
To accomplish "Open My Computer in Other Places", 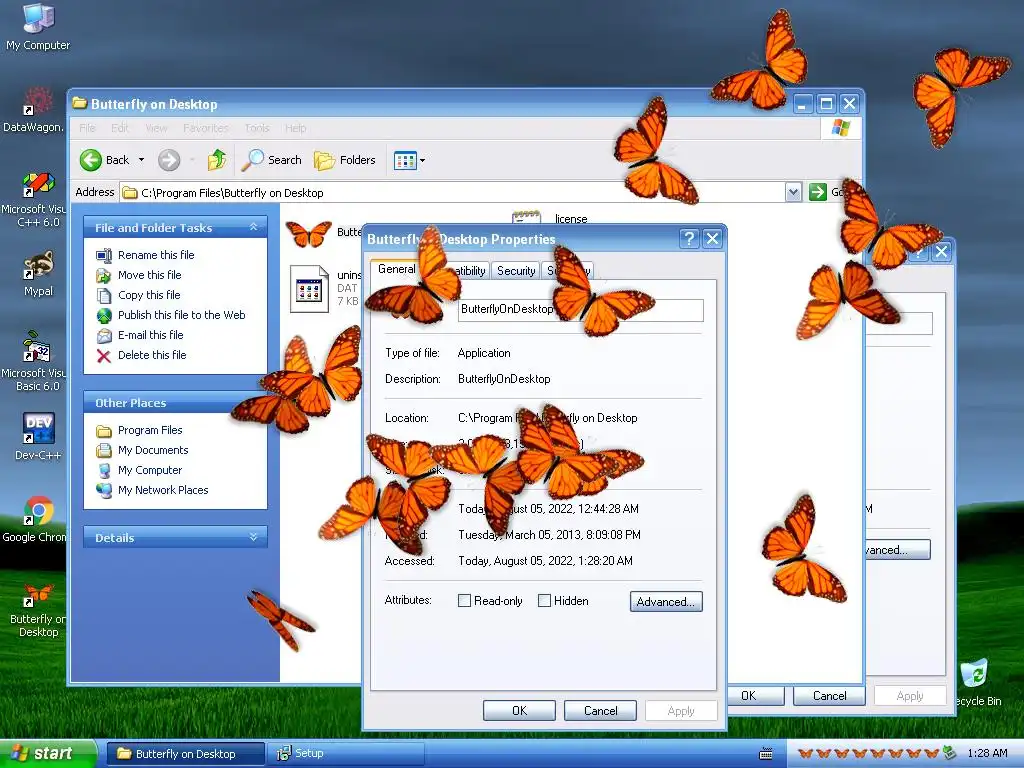I will click(150, 470).
